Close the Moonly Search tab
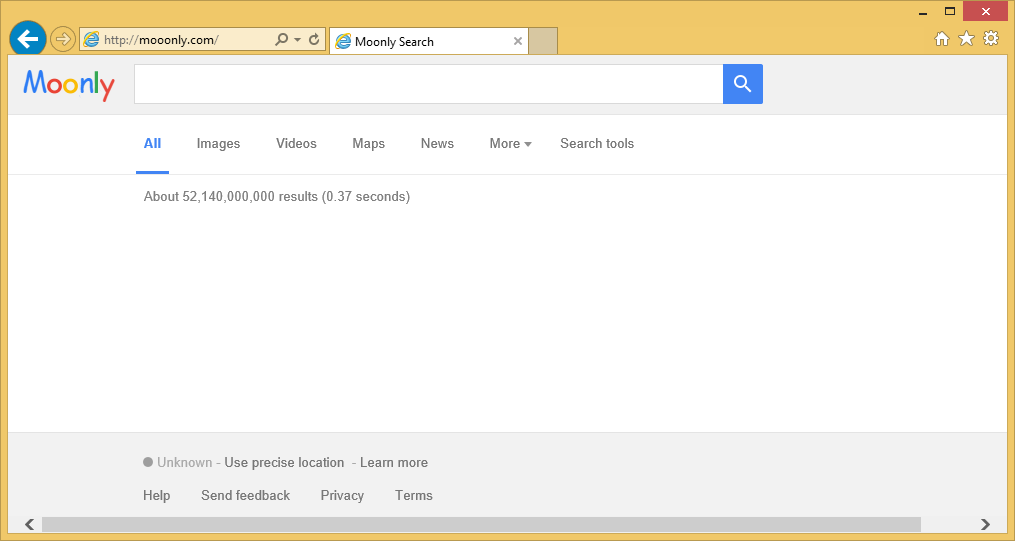This screenshot has width=1015, height=541. [517, 41]
